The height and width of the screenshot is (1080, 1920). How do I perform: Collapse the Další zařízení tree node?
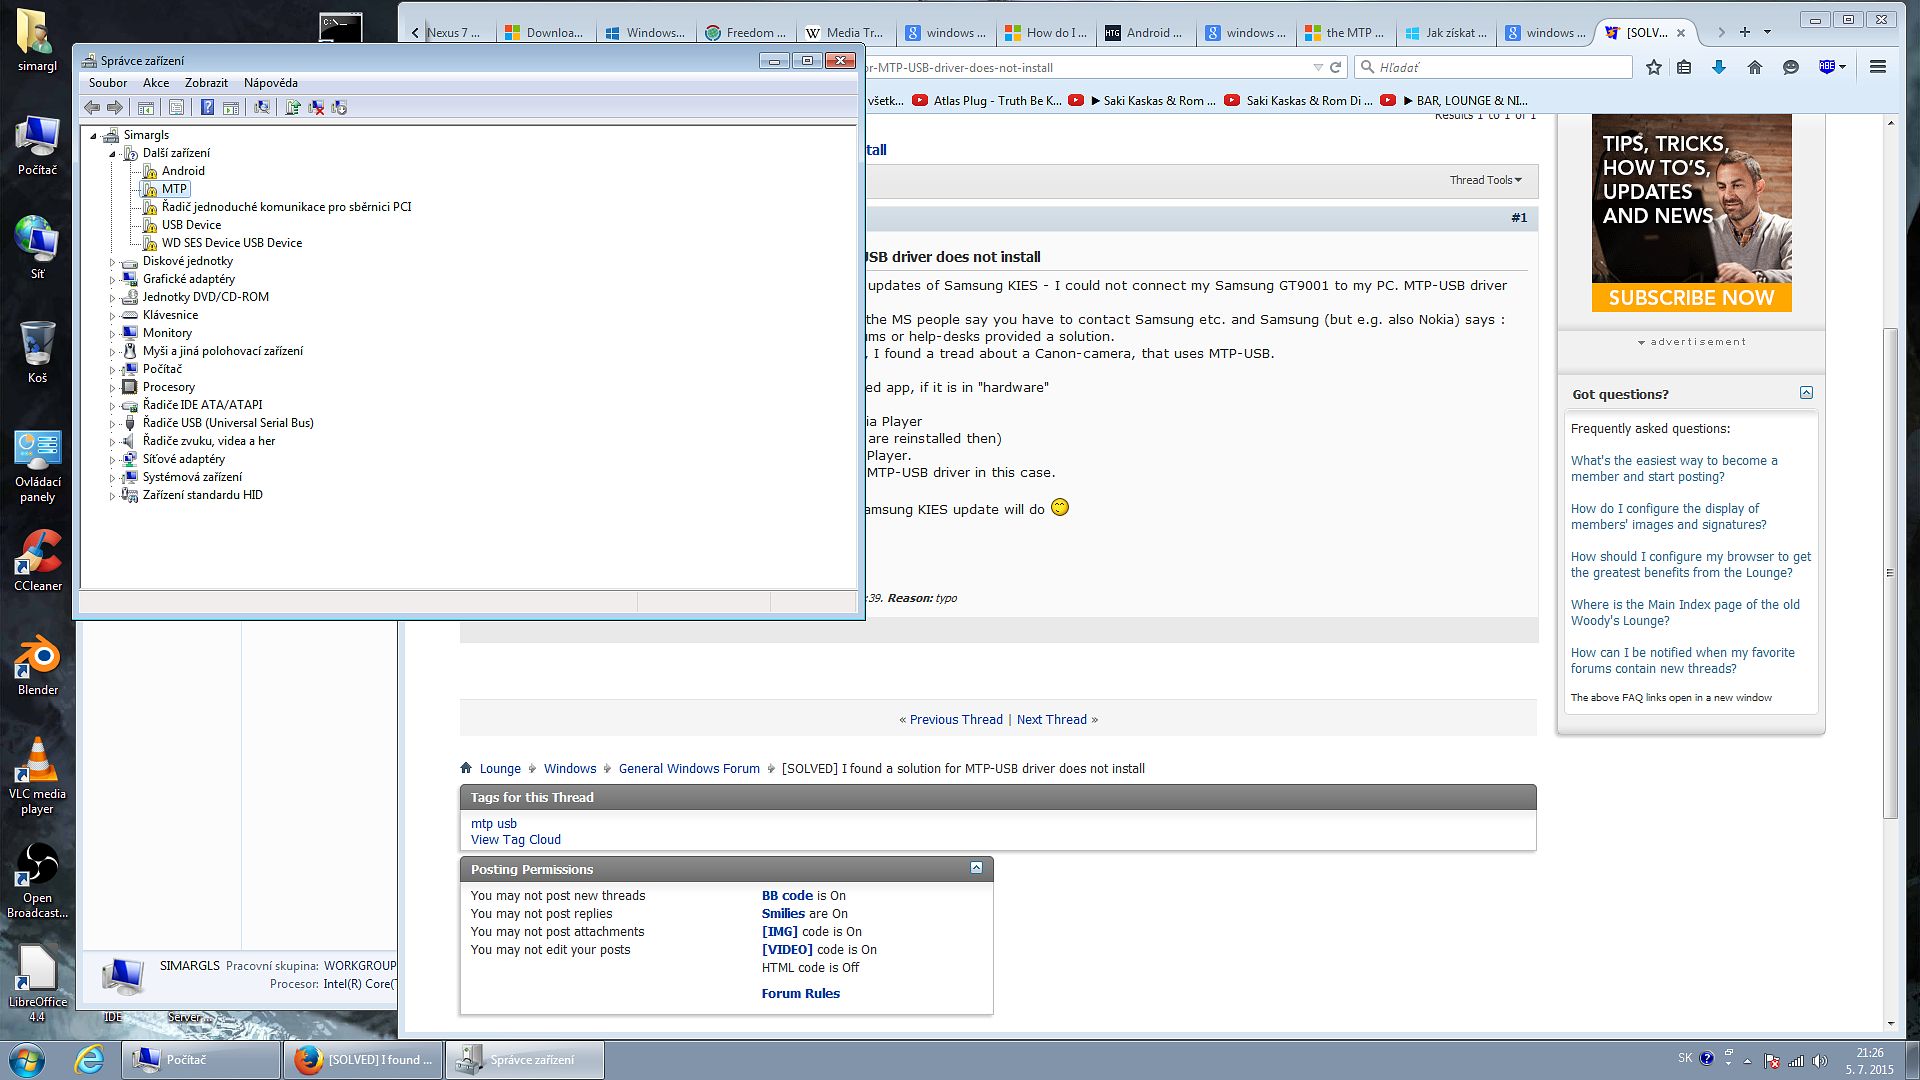click(112, 153)
